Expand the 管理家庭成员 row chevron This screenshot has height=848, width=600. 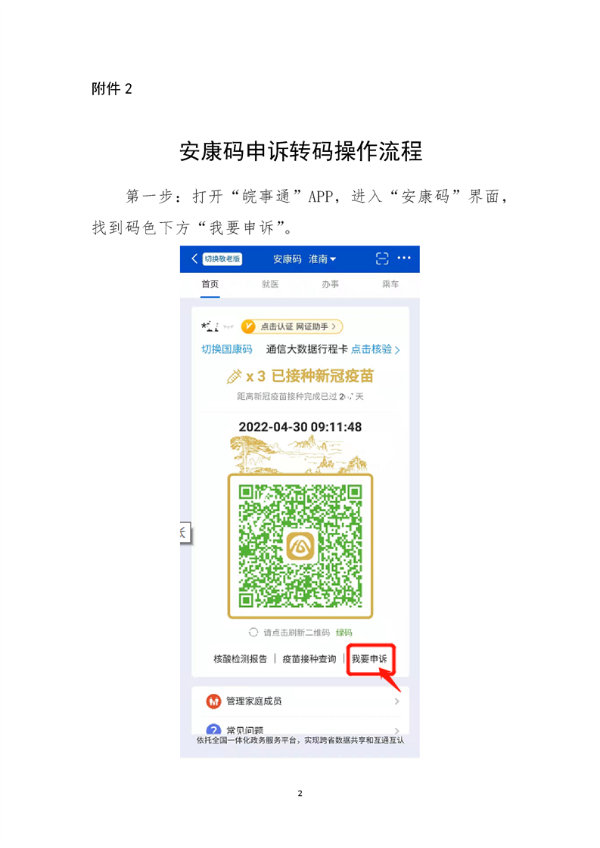click(397, 701)
